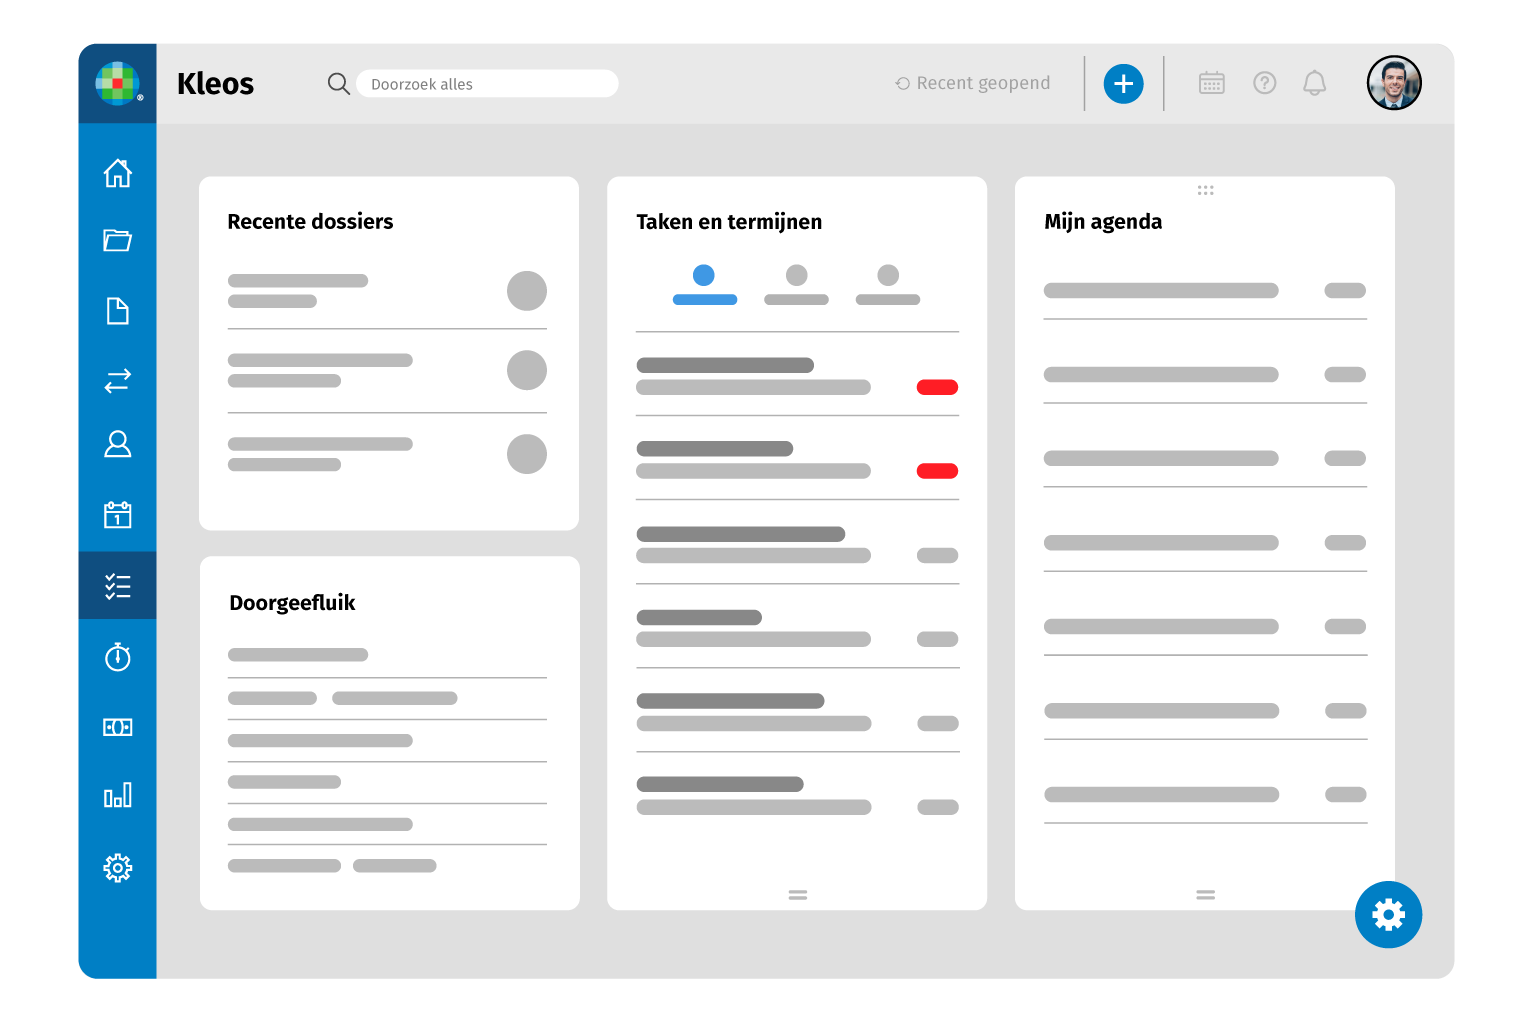This screenshot has width=1532, height=1021.
Task: Open the bar chart reports icon
Action: point(118,796)
